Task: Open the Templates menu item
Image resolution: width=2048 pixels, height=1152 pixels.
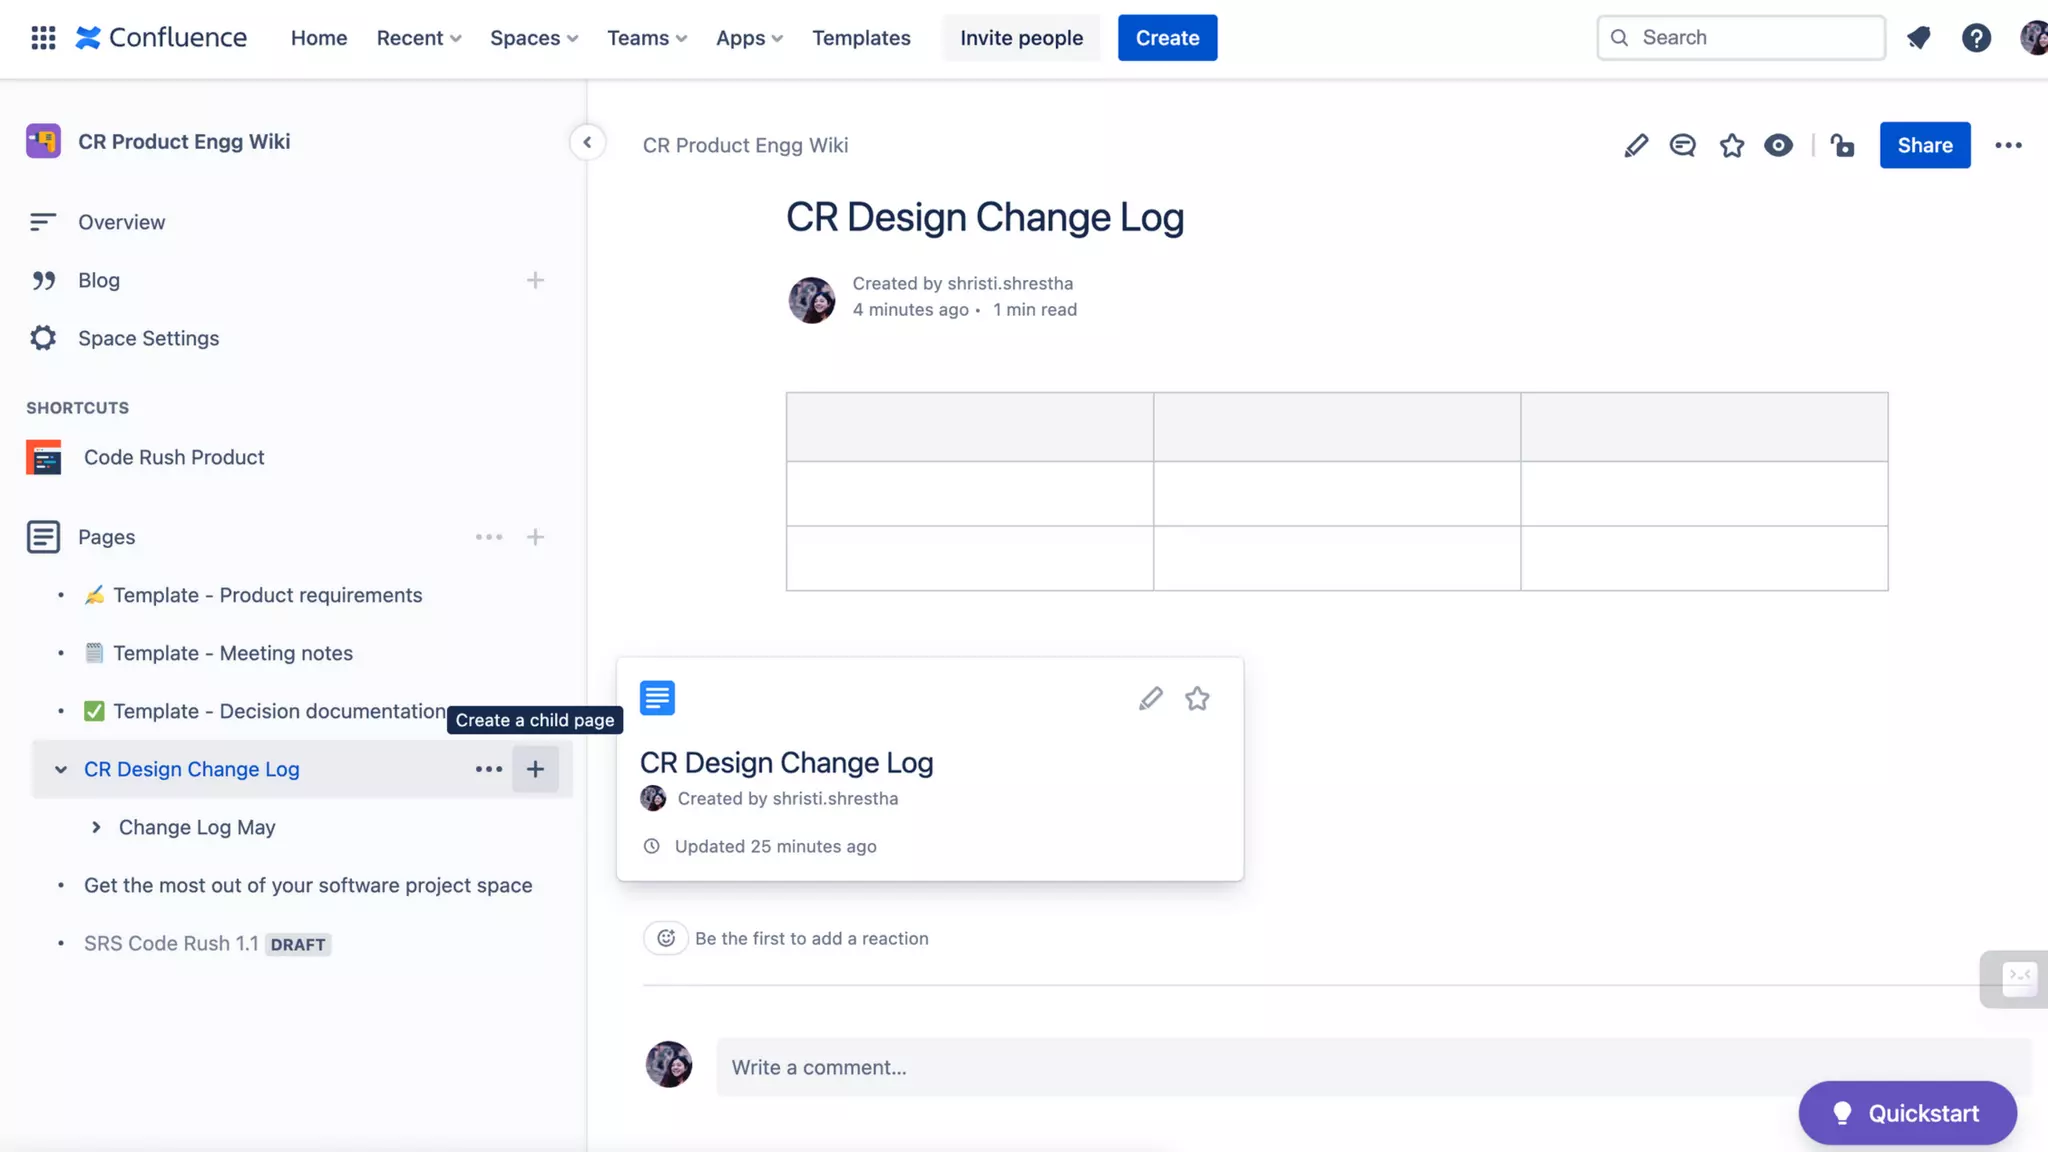Action: 861,38
